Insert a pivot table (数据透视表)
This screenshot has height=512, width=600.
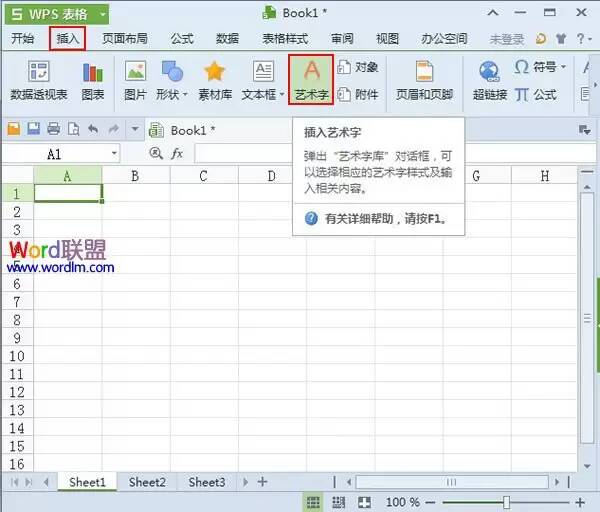[x=39, y=81]
